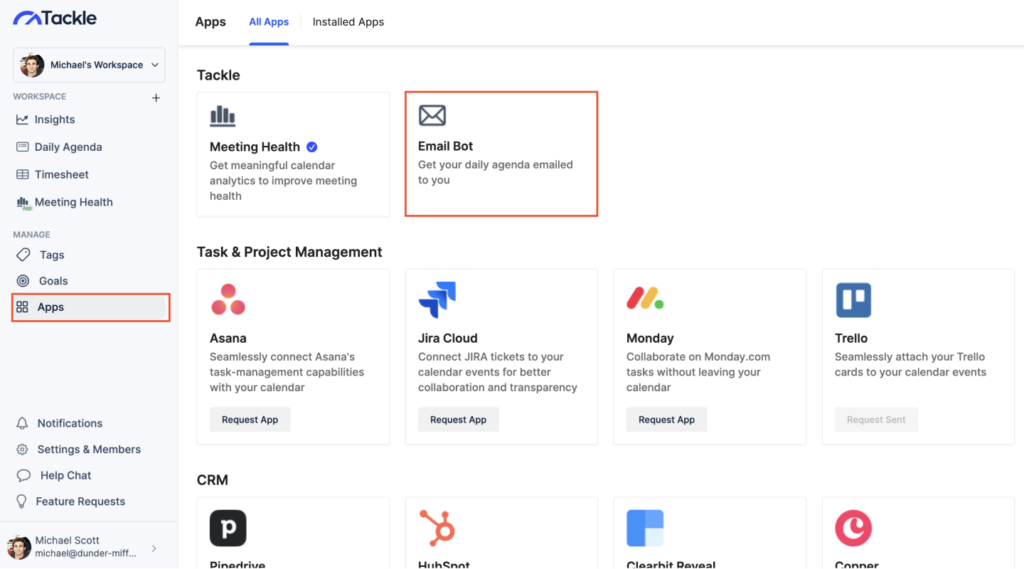Open Tags in the Manage section
This screenshot has width=1024, height=569.
click(52, 255)
